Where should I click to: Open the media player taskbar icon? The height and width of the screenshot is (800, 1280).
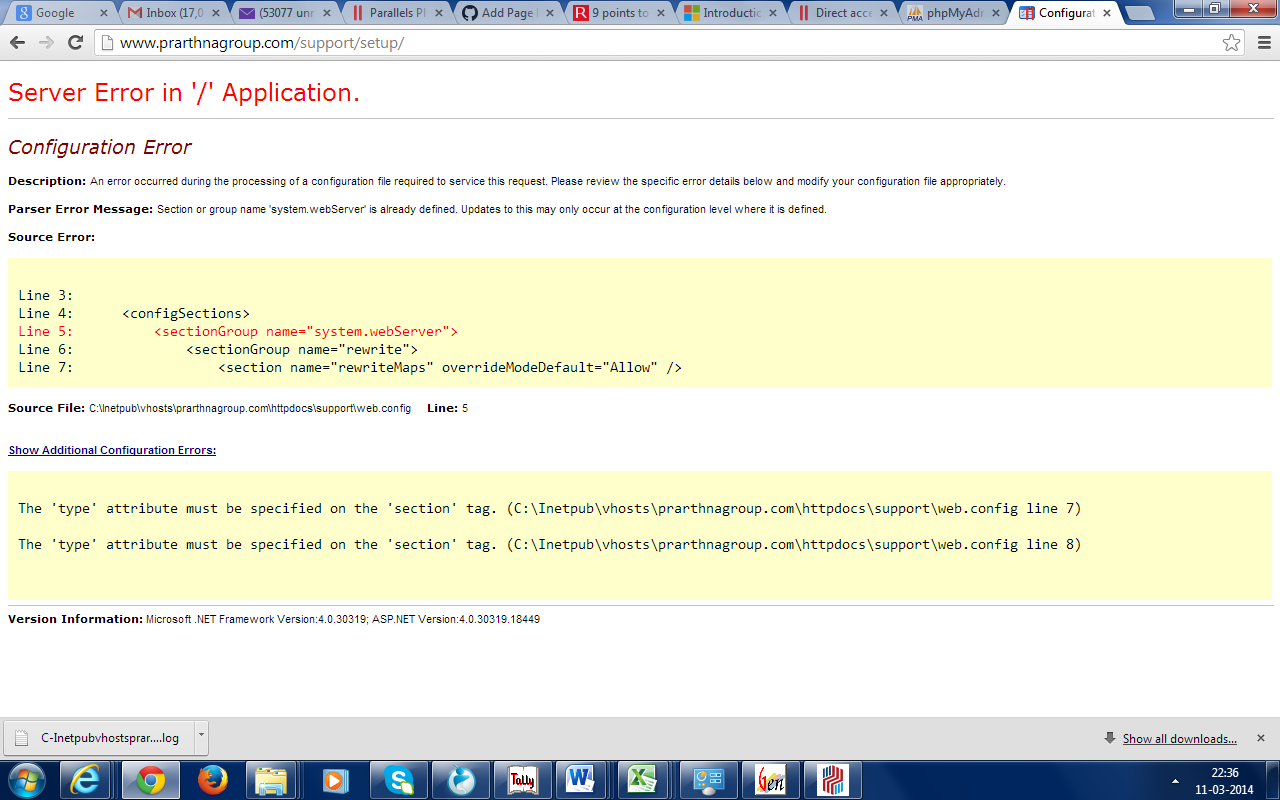(x=335, y=780)
